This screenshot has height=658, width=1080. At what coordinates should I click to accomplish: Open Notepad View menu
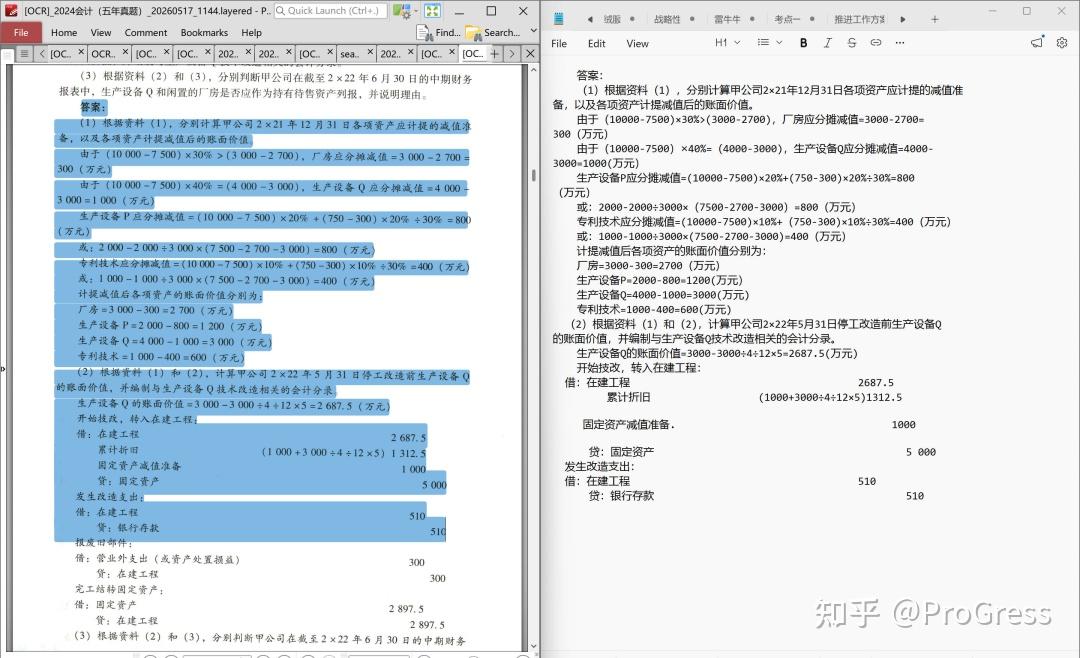click(637, 43)
